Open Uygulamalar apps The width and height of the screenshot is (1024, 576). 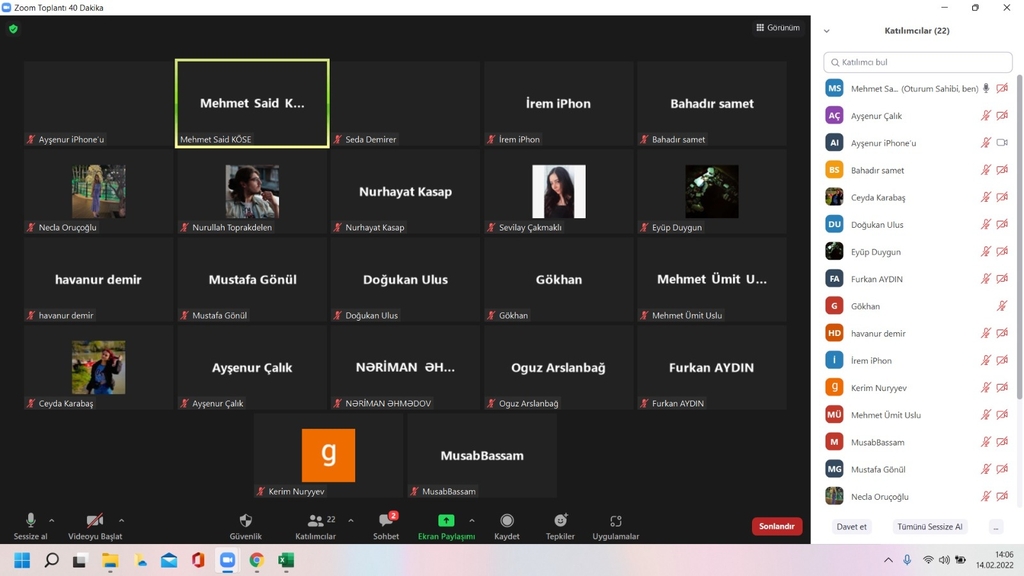pos(615,526)
